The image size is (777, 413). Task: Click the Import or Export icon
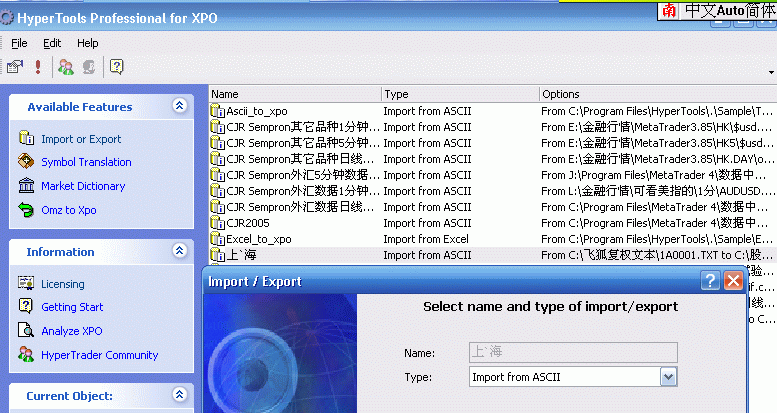[26, 138]
